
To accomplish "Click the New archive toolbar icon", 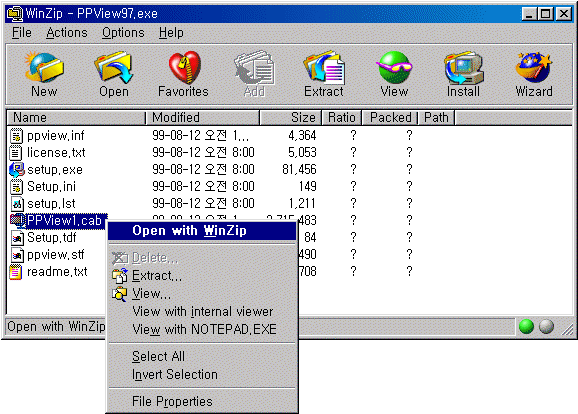I will (44, 67).
